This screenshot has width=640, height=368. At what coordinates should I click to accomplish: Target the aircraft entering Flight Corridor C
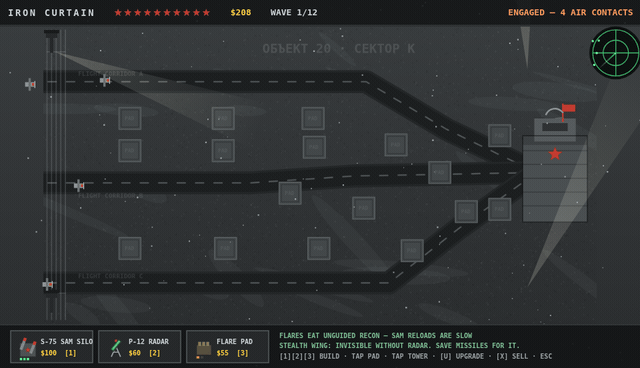(48, 284)
